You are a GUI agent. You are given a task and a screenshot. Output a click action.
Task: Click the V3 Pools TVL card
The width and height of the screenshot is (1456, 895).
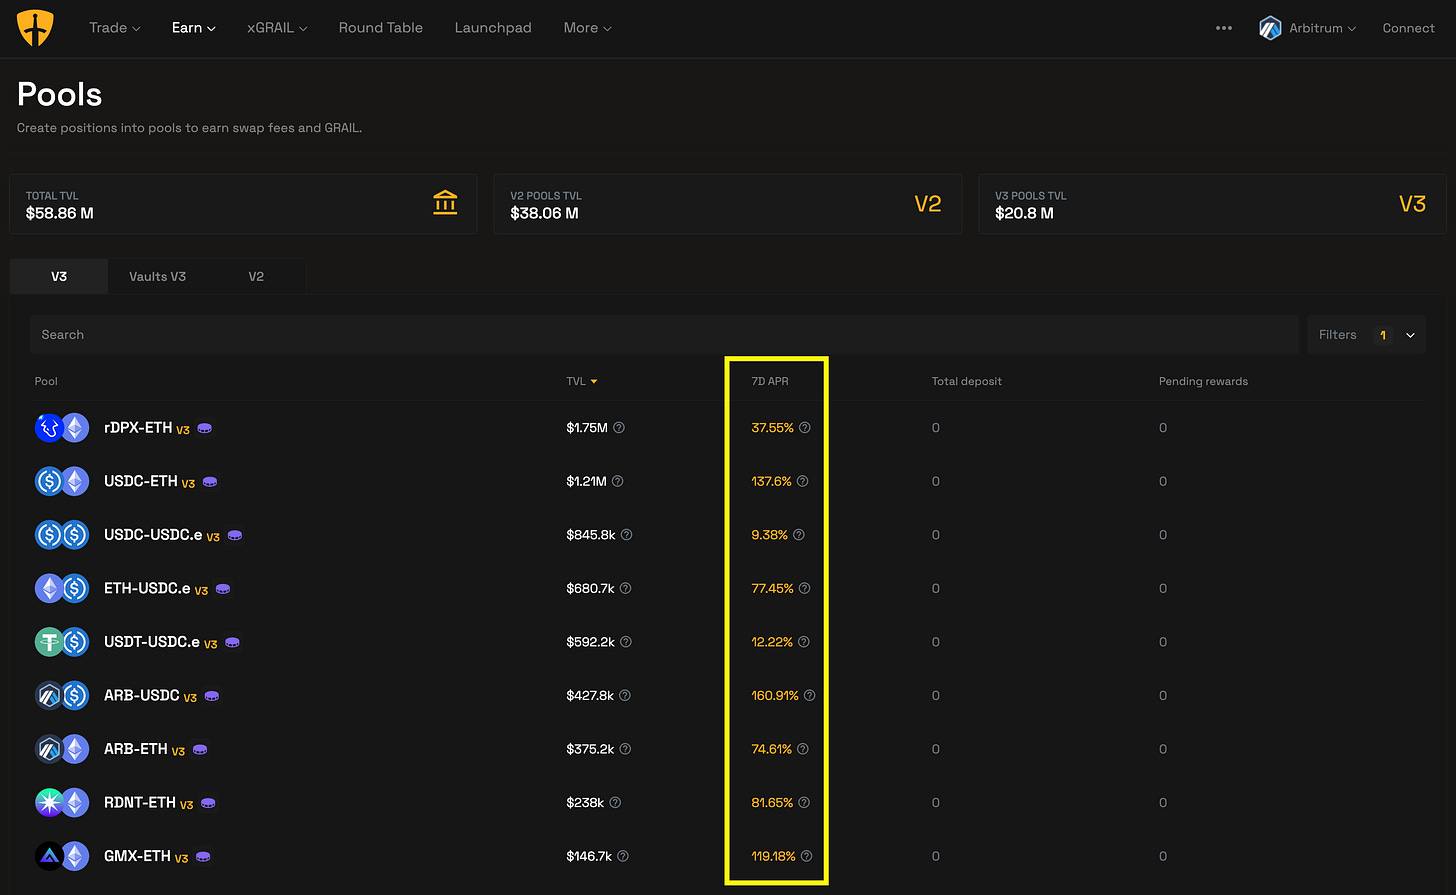tap(1212, 204)
